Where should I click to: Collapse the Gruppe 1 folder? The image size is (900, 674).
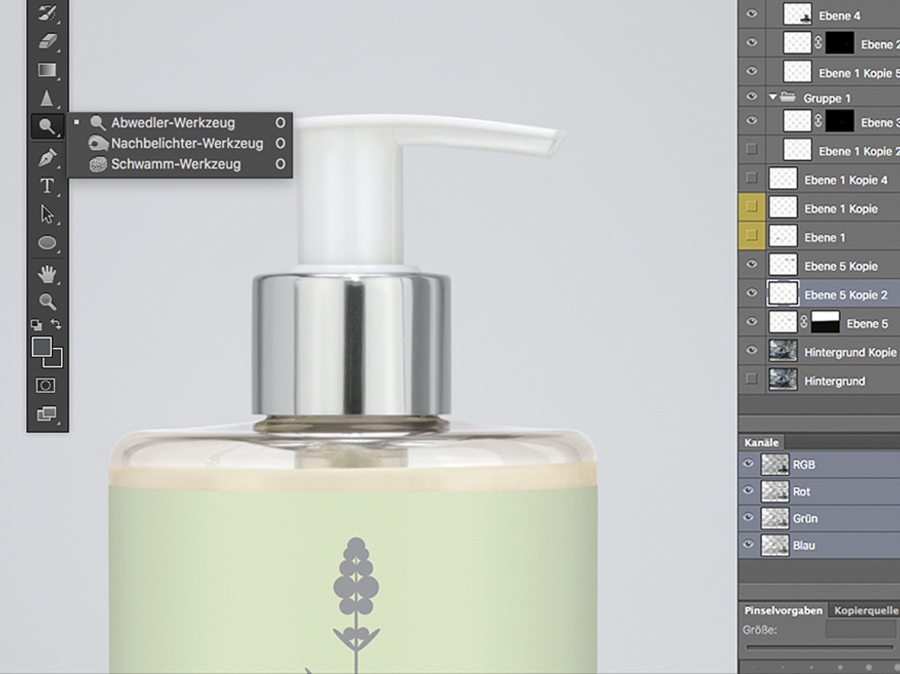pyautogui.click(x=773, y=98)
